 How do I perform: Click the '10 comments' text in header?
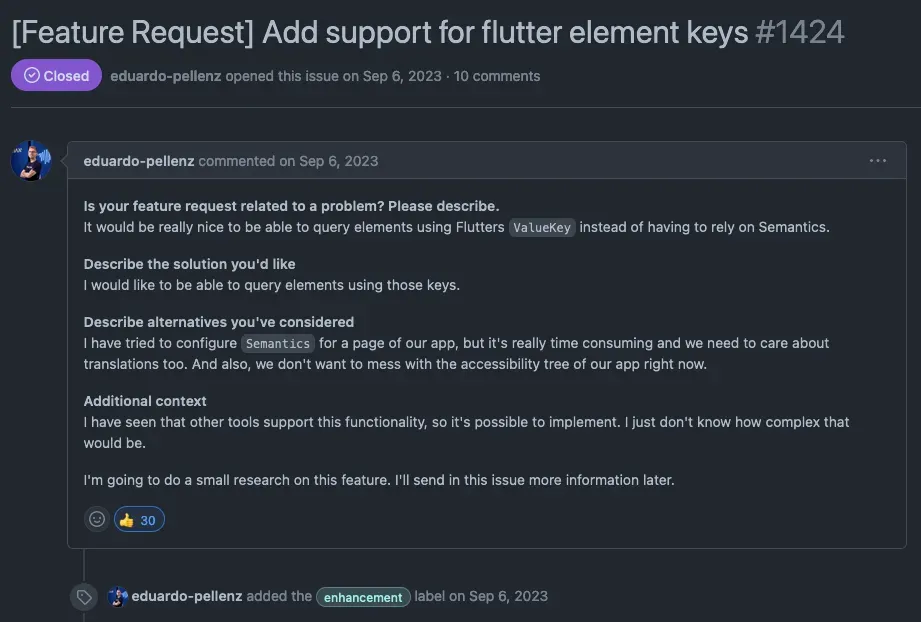pos(497,76)
